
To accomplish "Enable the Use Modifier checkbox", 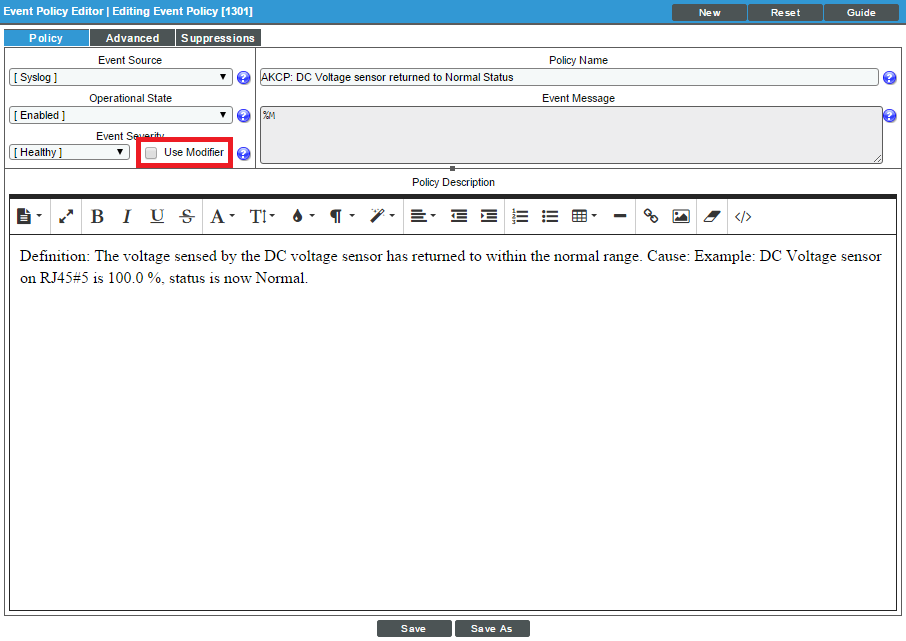I will click(x=150, y=152).
